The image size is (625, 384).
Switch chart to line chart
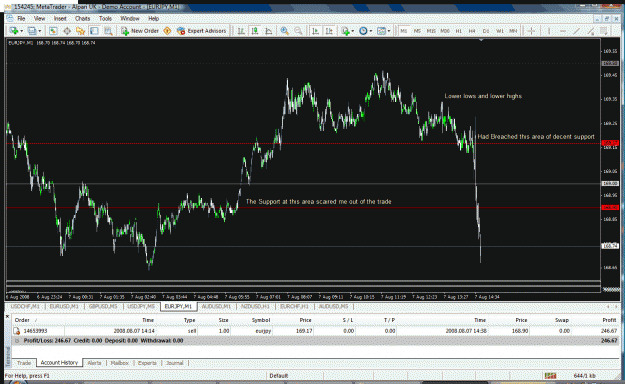point(269,31)
